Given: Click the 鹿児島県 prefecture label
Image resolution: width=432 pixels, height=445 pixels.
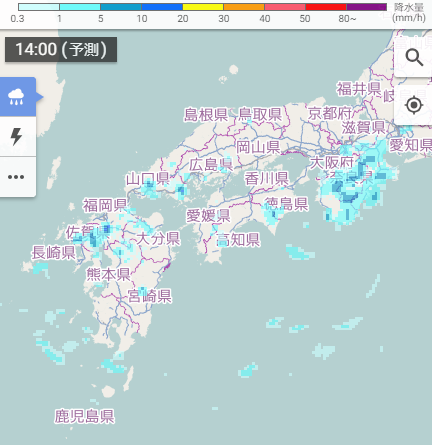Looking at the screenshot, I should (85, 416).
